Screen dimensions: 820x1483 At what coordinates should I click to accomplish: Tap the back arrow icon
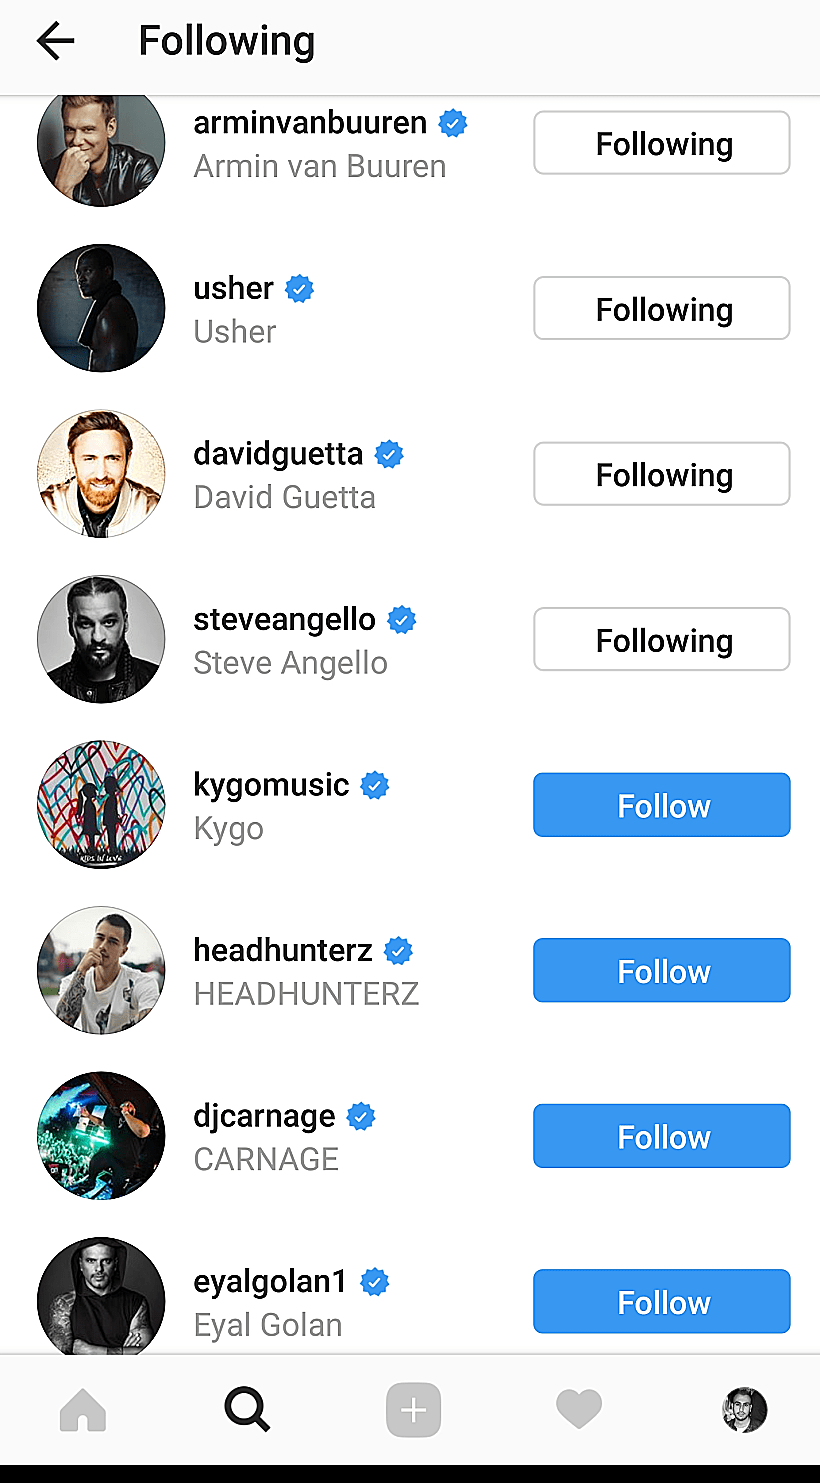56,41
